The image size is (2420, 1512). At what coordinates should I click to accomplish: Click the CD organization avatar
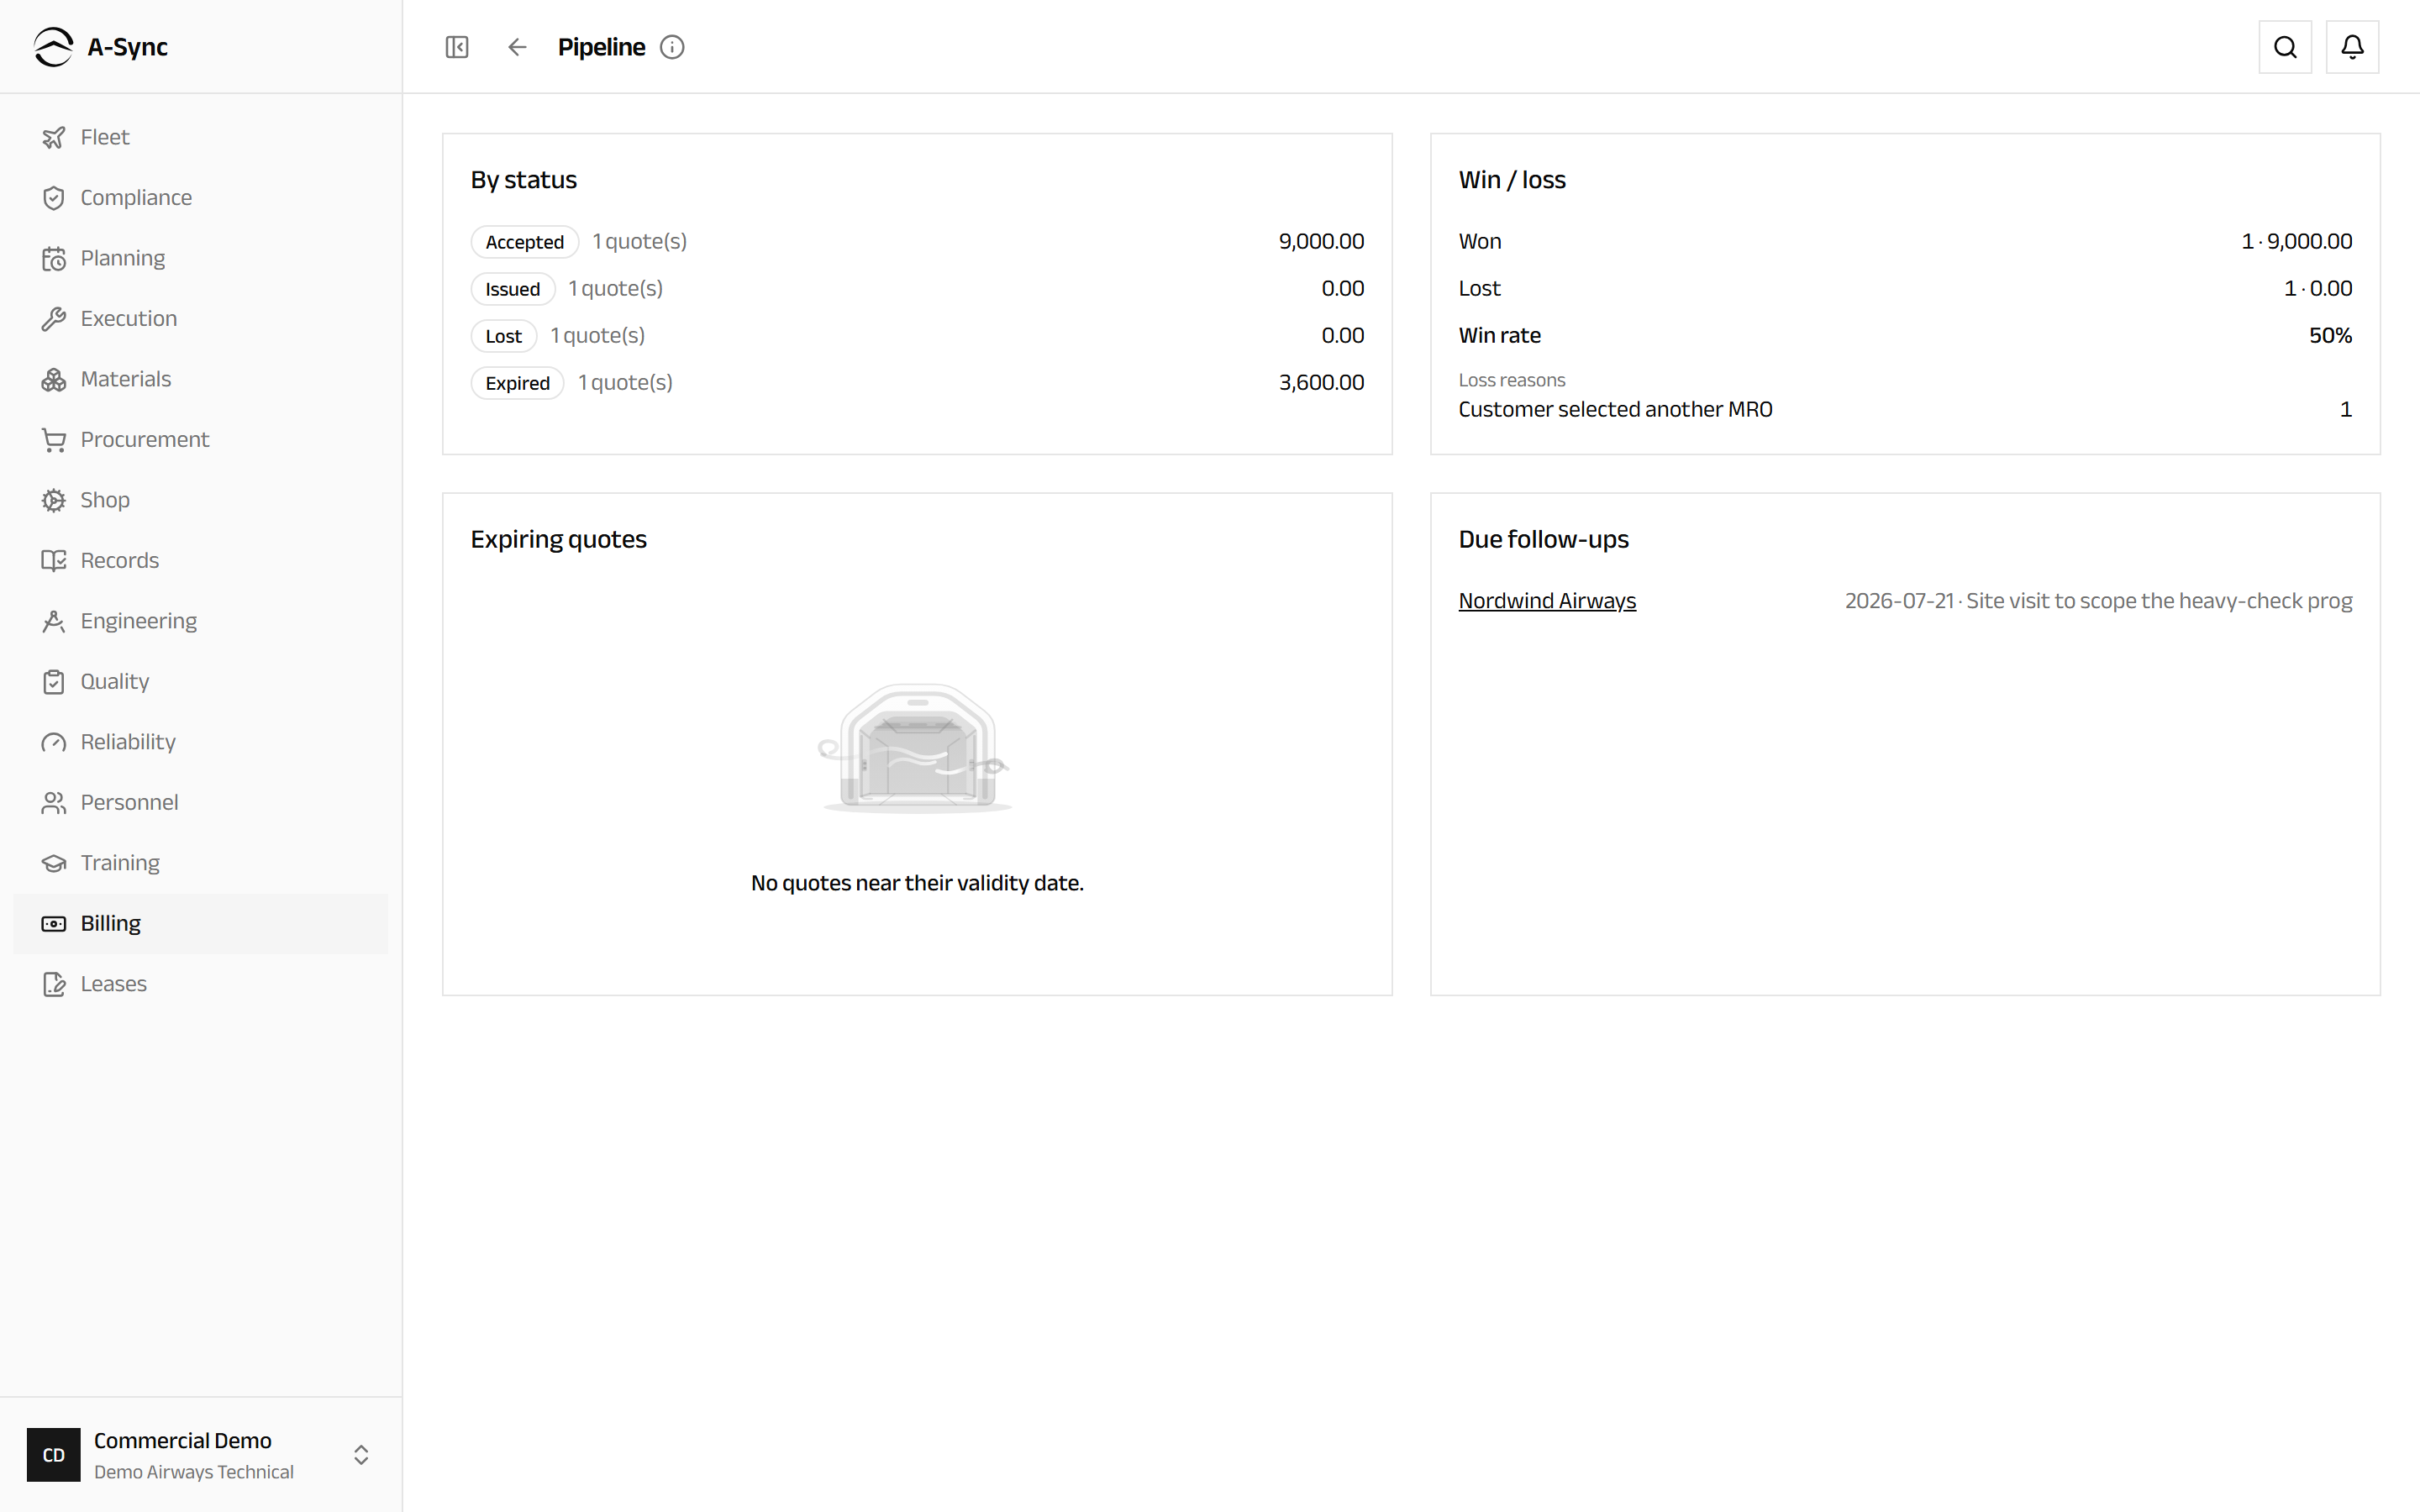[54, 1455]
